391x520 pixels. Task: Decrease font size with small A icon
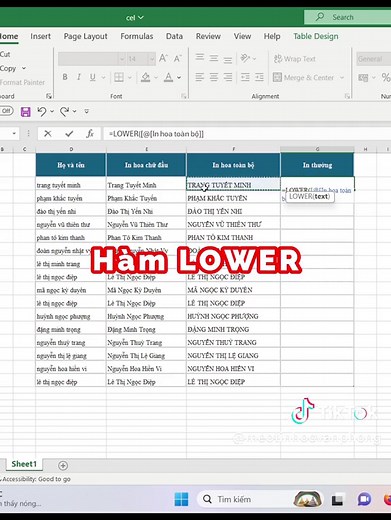coord(178,59)
